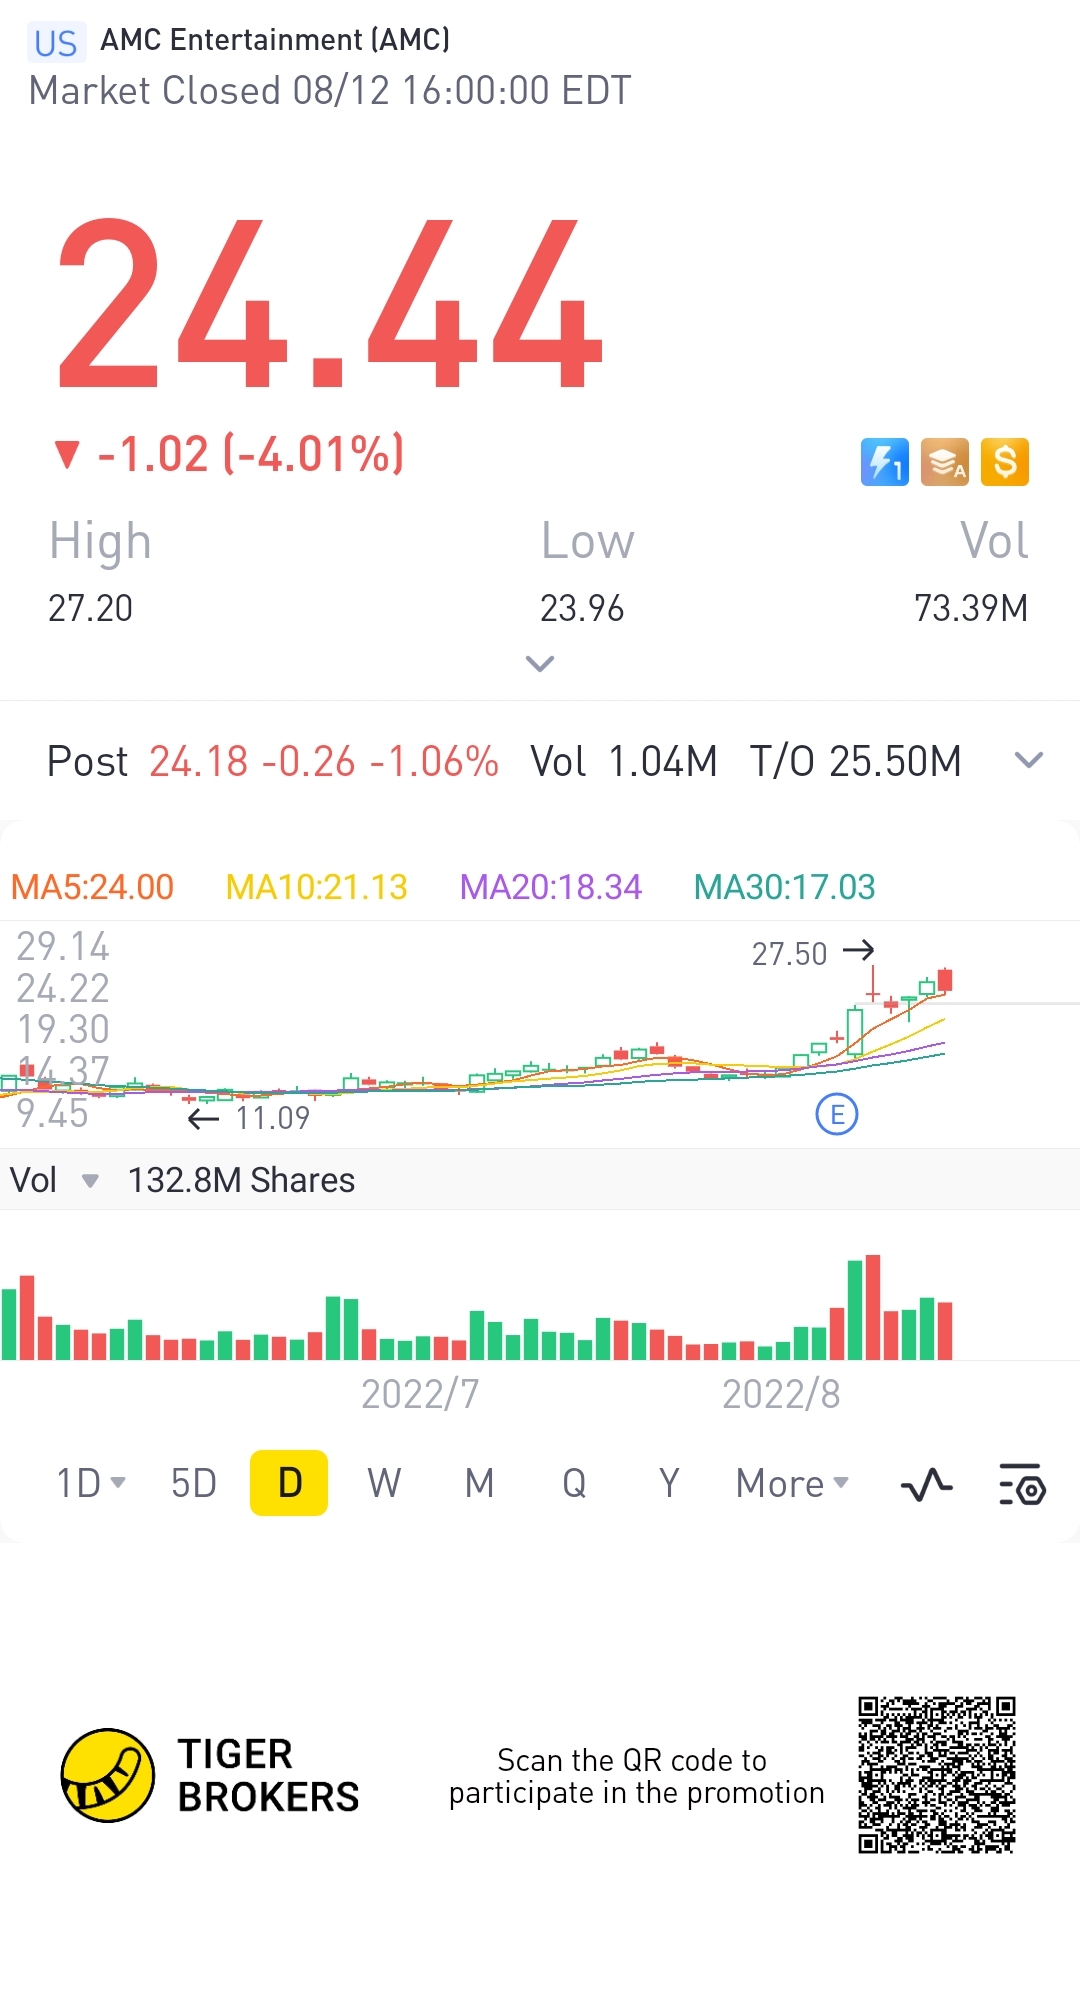This screenshot has width=1080, height=2009.
Task: Tap the MA20:18.34 indicator label
Action: point(551,887)
